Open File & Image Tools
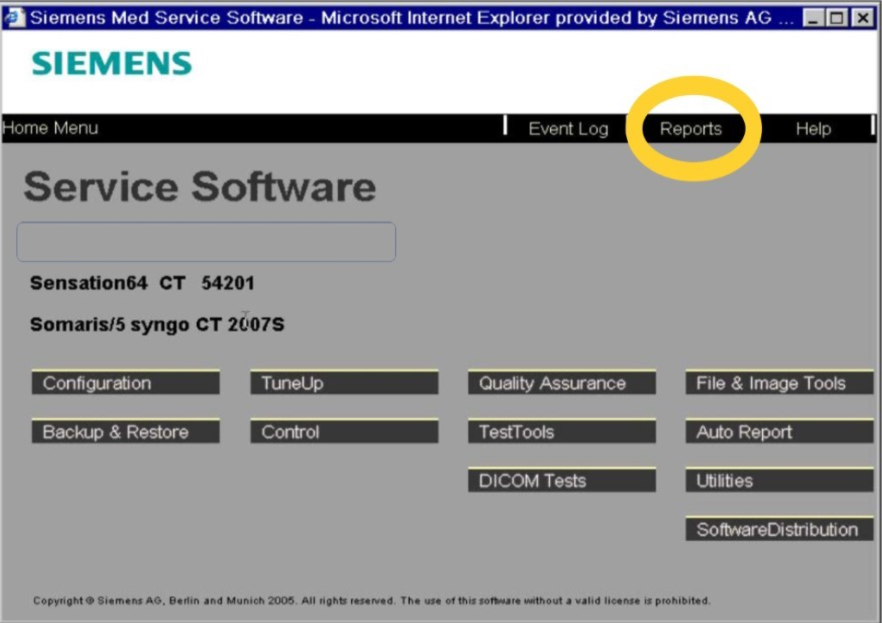882x623 pixels. [x=779, y=382]
